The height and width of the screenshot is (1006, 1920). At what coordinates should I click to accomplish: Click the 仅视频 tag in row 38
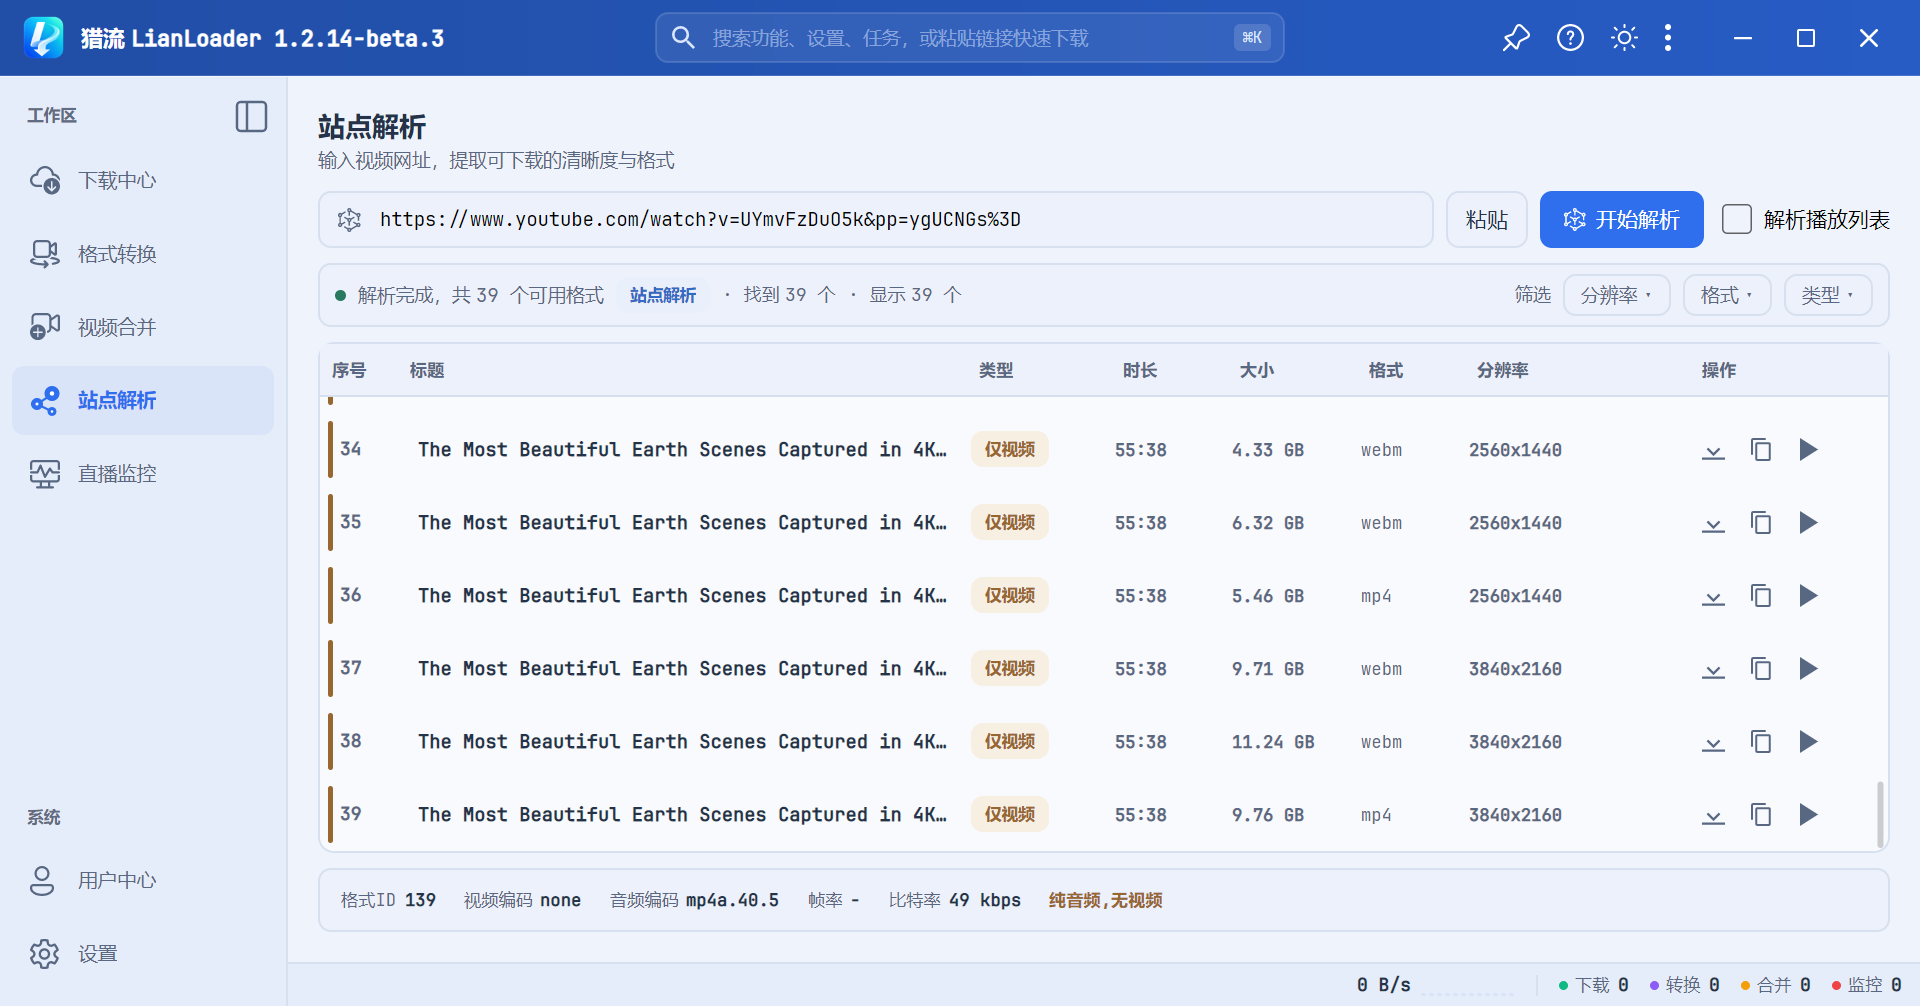click(1009, 742)
